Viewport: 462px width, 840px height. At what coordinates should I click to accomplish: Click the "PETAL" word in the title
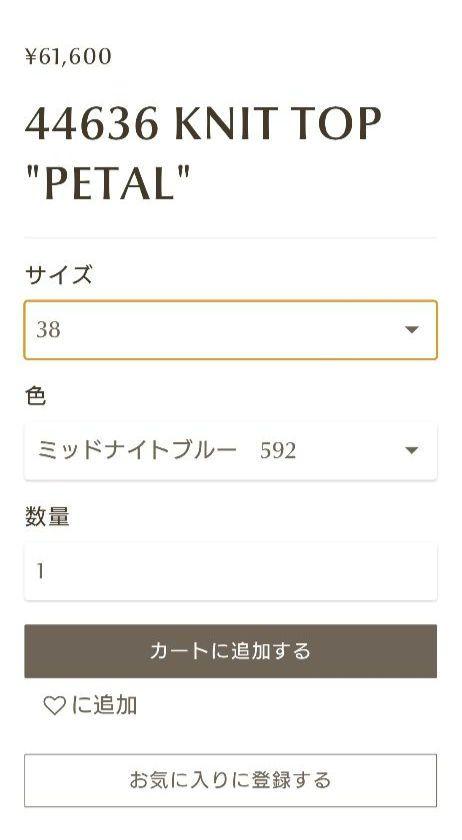click(x=108, y=184)
